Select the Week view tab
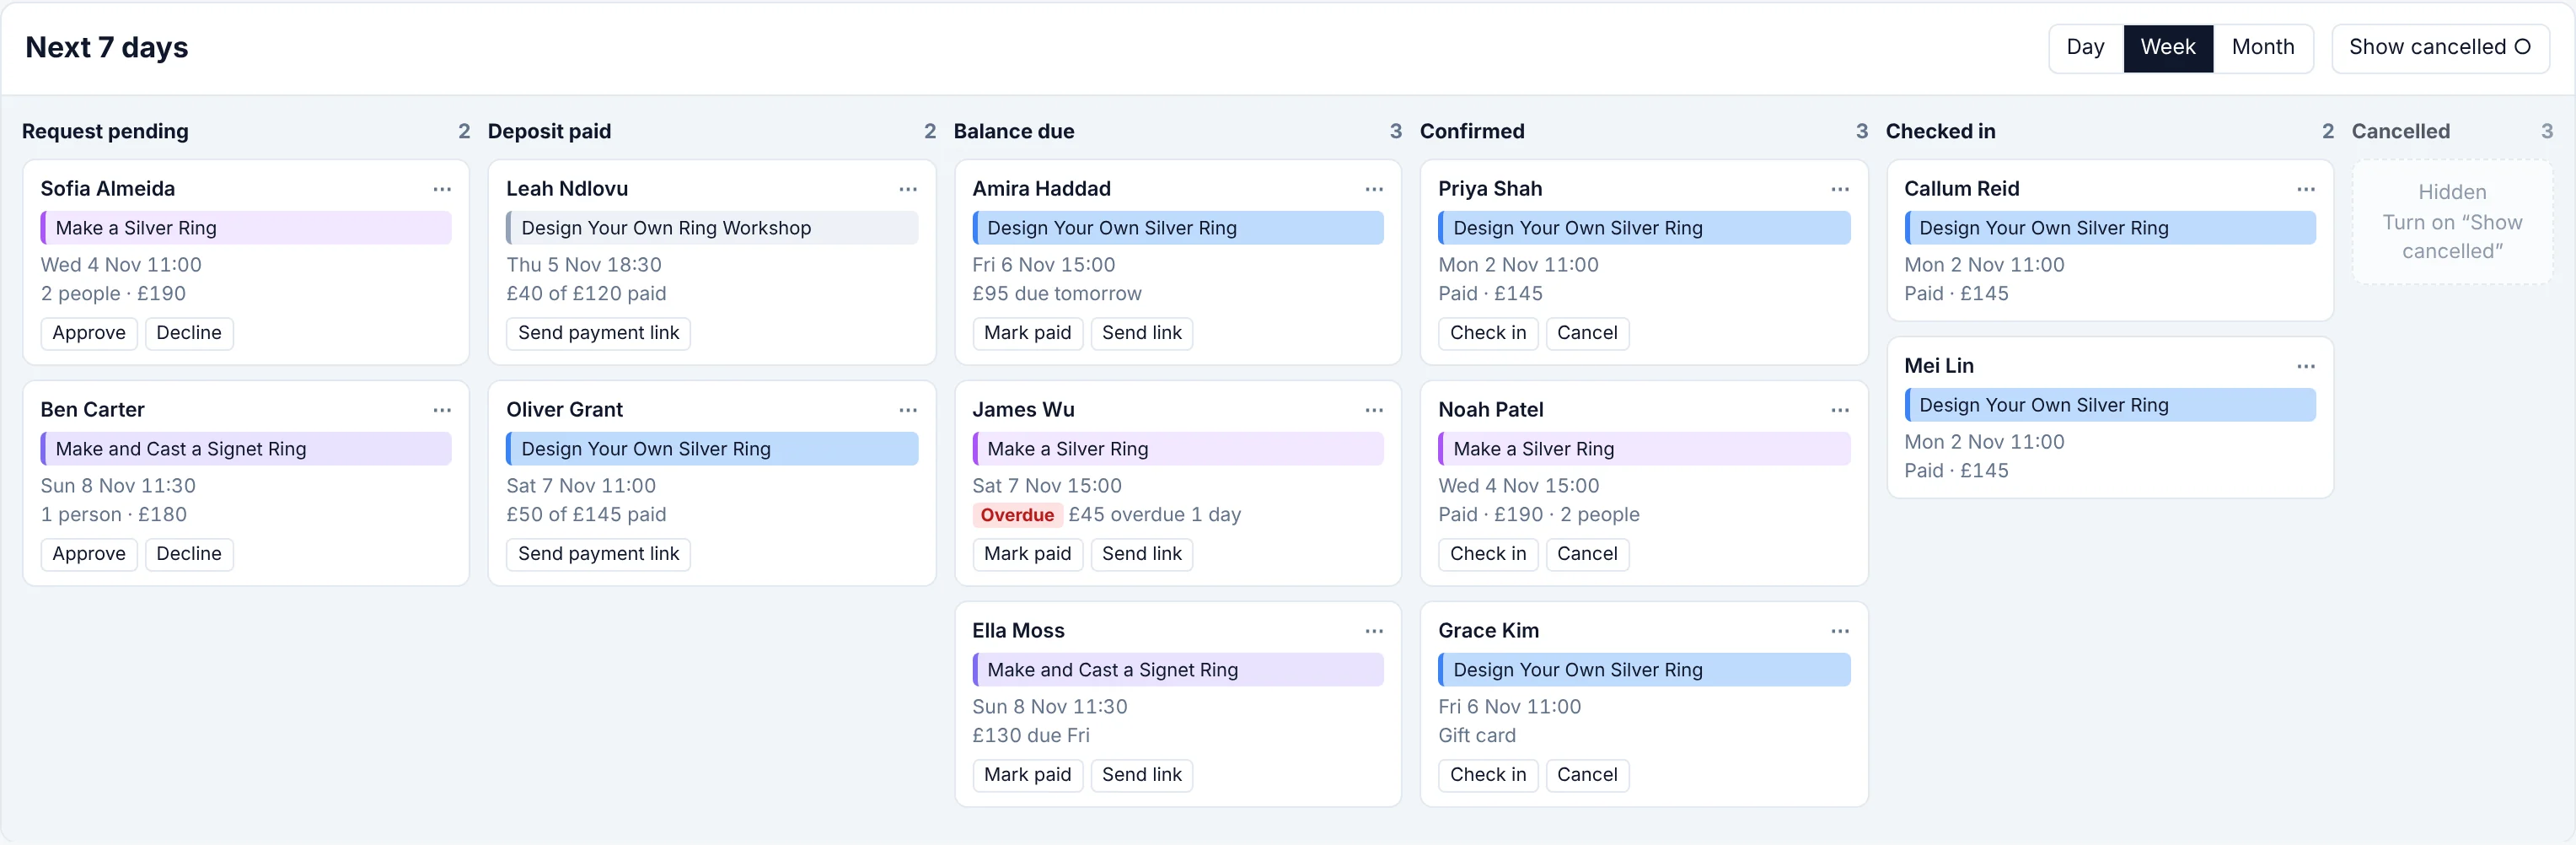The width and height of the screenshot is (2576, 845). coord(2168,48)
